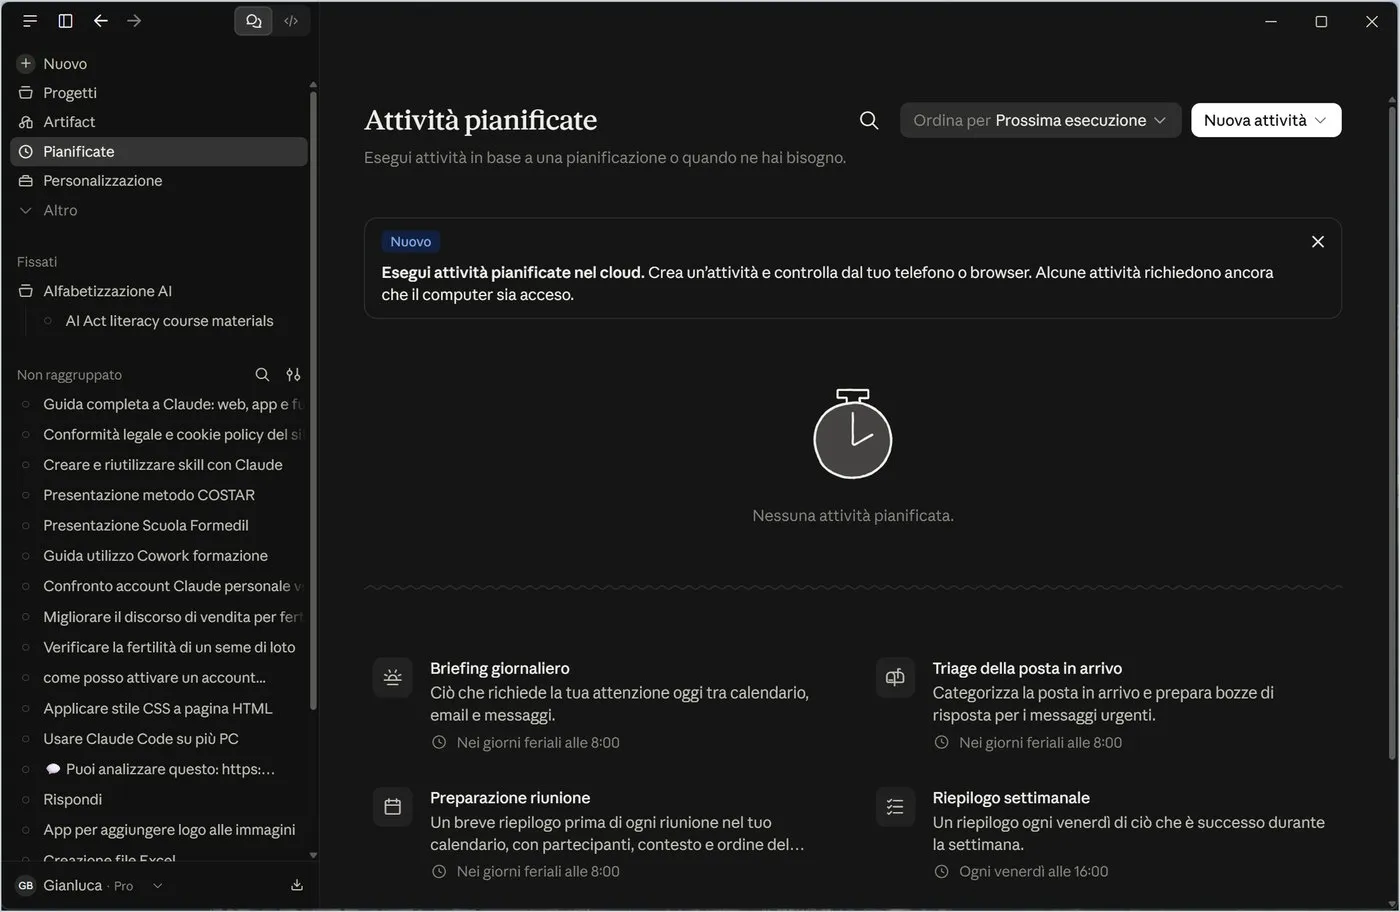Select Pianificate in the sidebar

(x=159, y=151)
